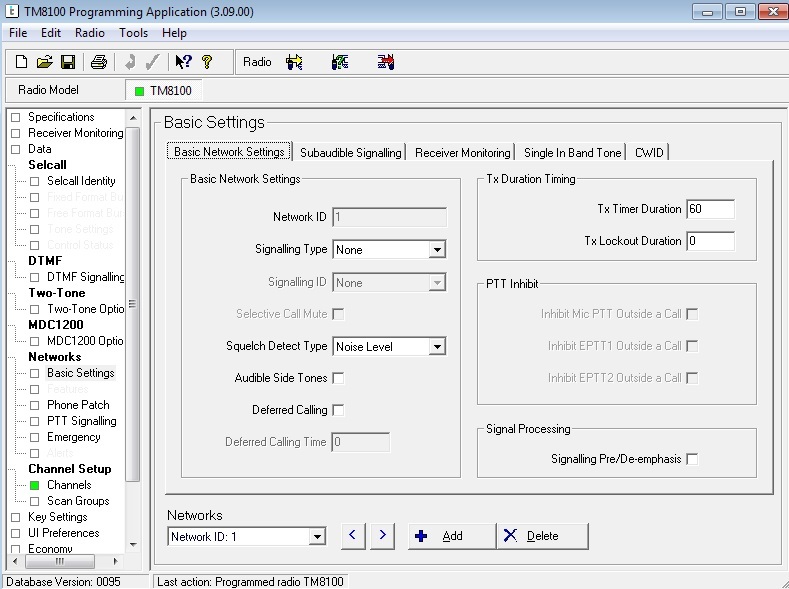Click the Delete network button
The width and height of the screenshot is (789, 589).
click(542, 536)
